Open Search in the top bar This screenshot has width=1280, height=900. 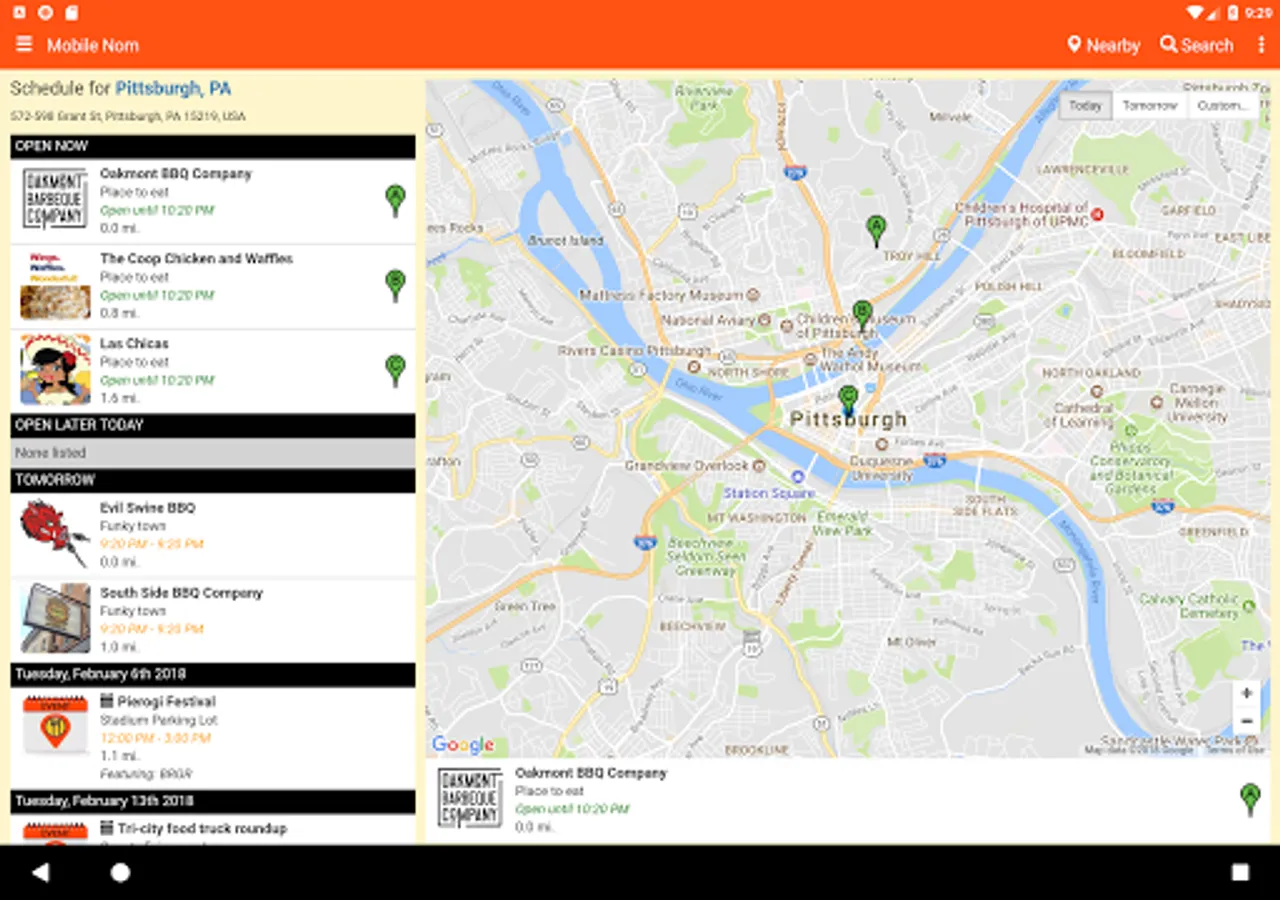click(x=1197, y=45)
